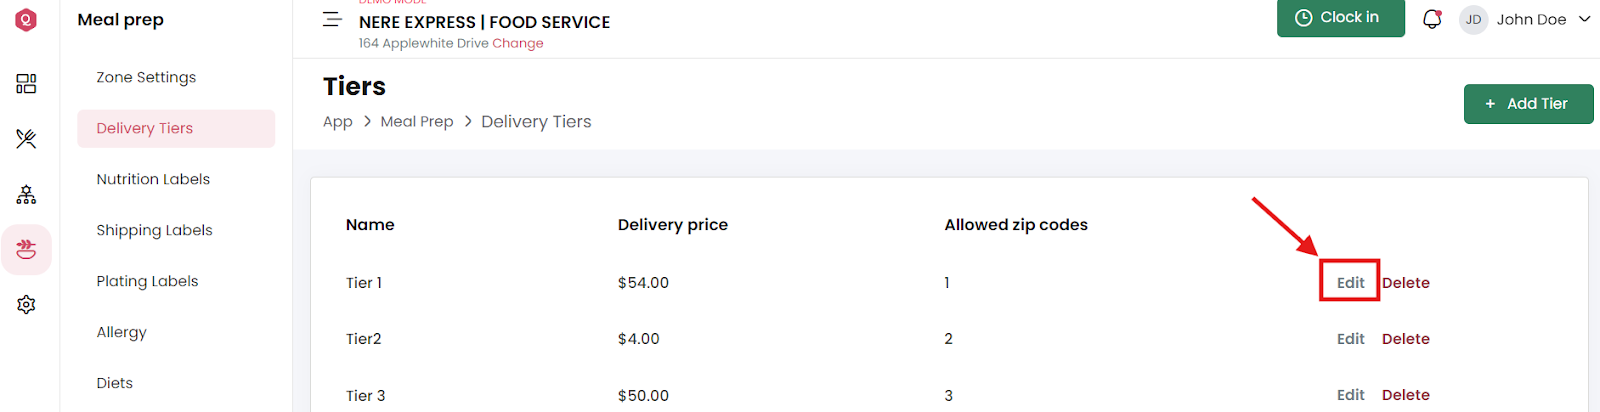Click the Change address link
This screenshot has width=1600, height=412.
pos(518,43)
